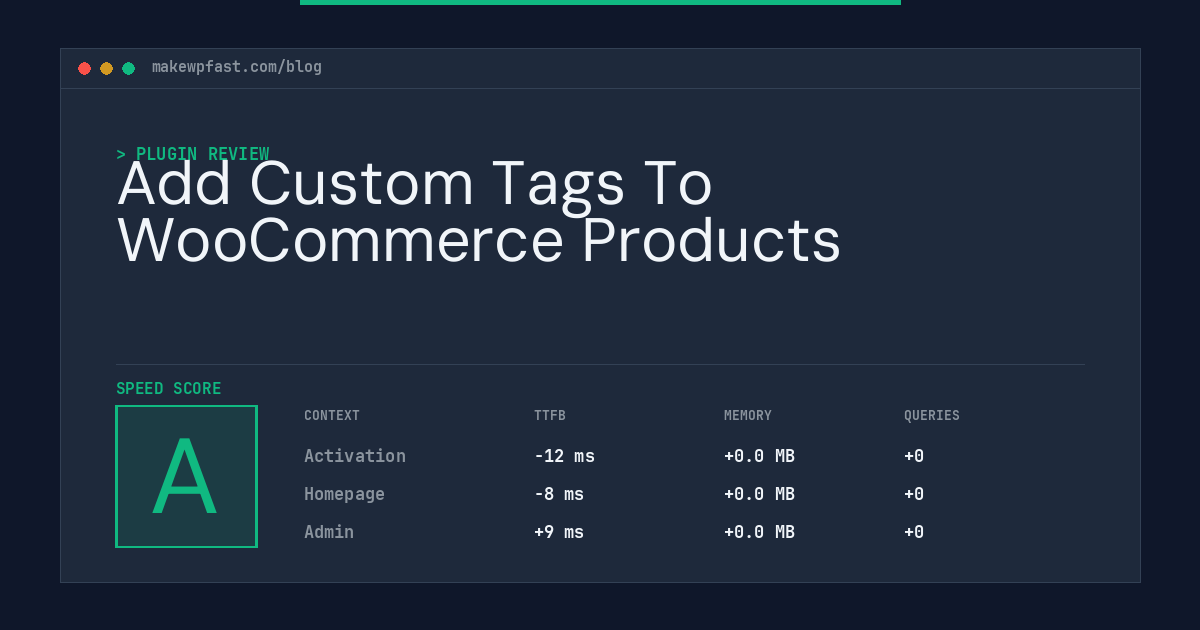
Task: Click the yellow window dot
Action: coord(106,68)
